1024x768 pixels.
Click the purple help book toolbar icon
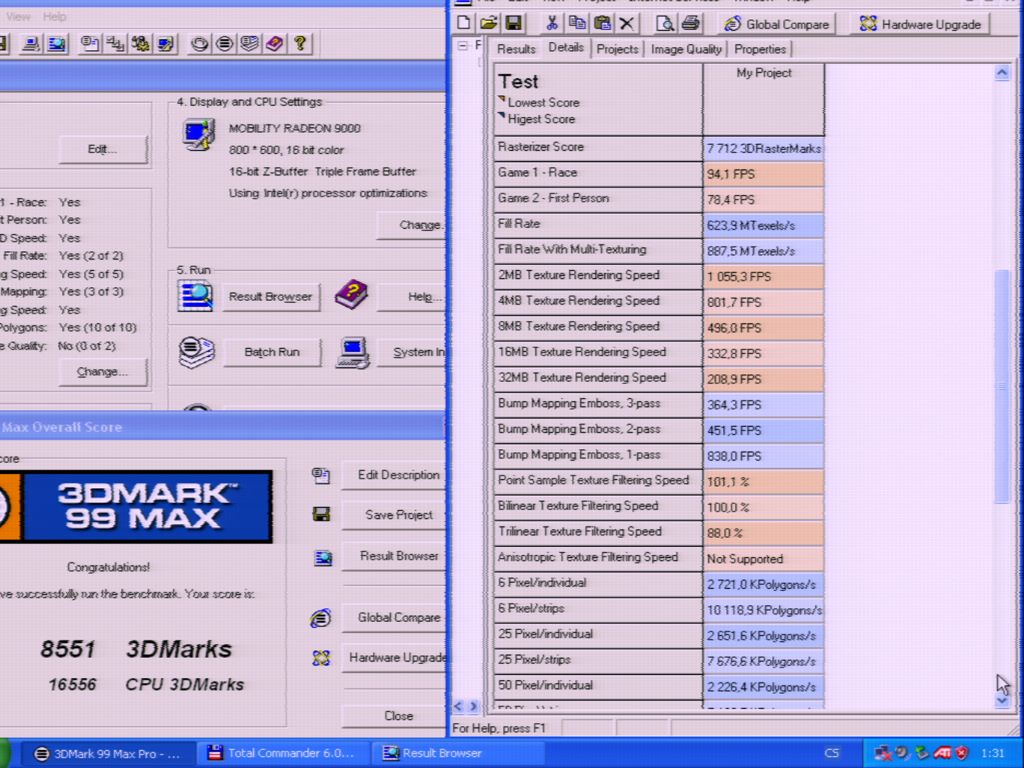point(274,44)
